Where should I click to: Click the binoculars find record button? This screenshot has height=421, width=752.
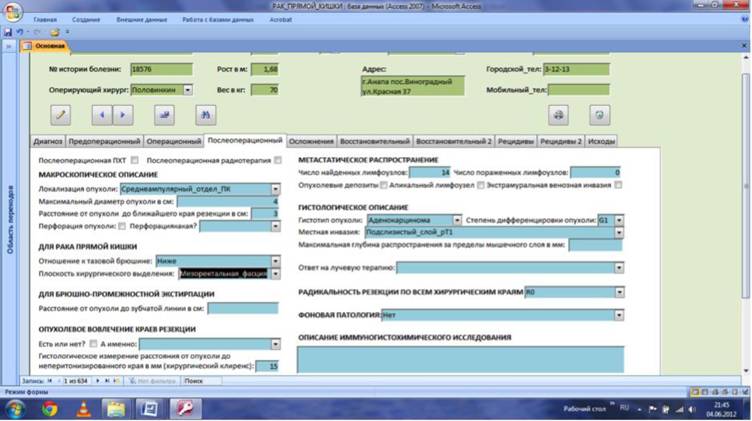point(206,115)
